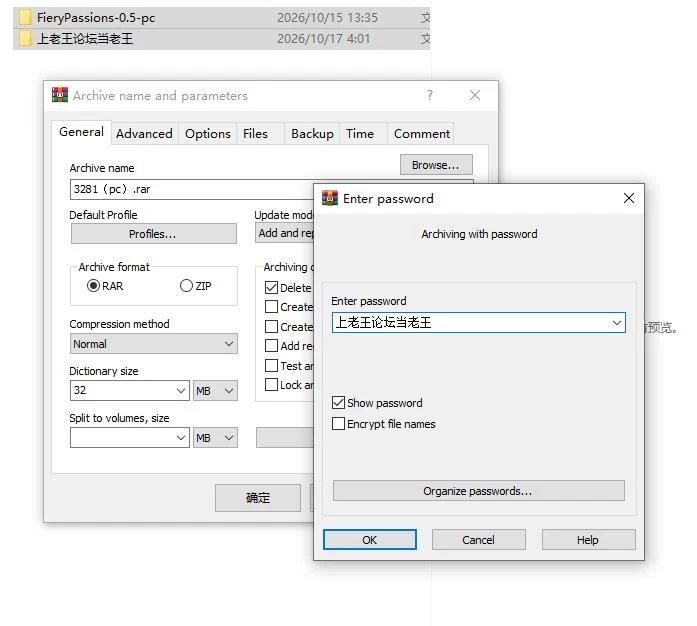The image size is (697, 626).
Task: Close the Enter password dialog
Action: click(x=629, y=198)
